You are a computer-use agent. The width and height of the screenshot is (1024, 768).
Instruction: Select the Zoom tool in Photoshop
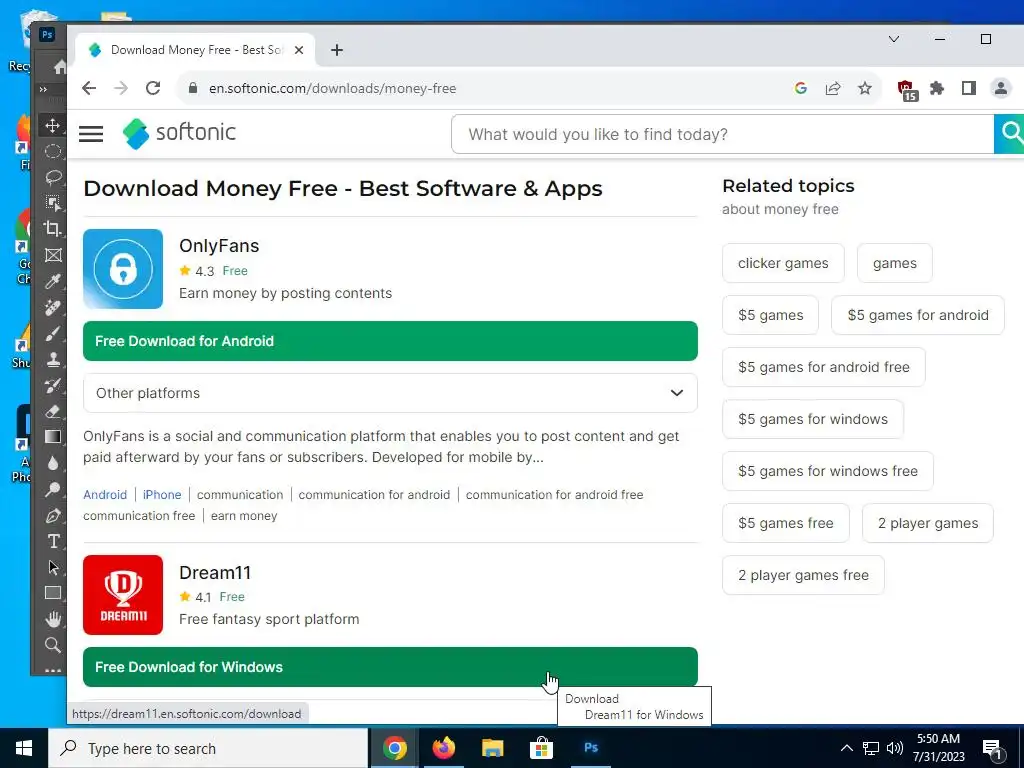pos(53,645)
